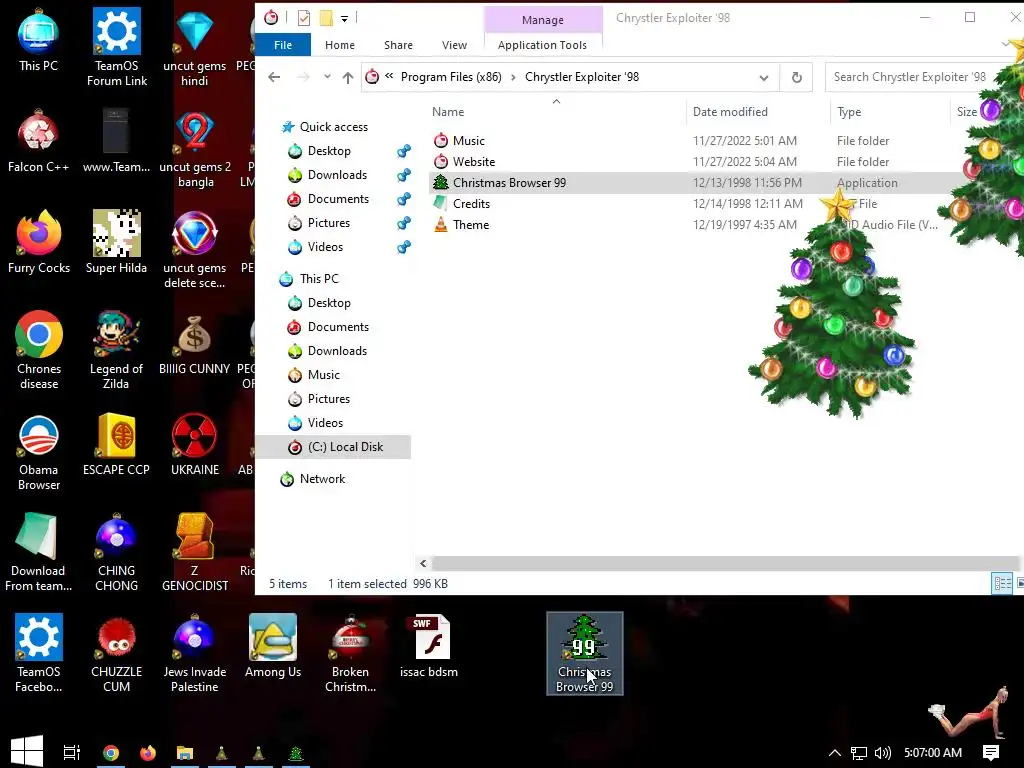Click the Search Chrystler Exploiter '98 box
The width and height of the screenshot is (1024, 768).
tap(910, 77)
